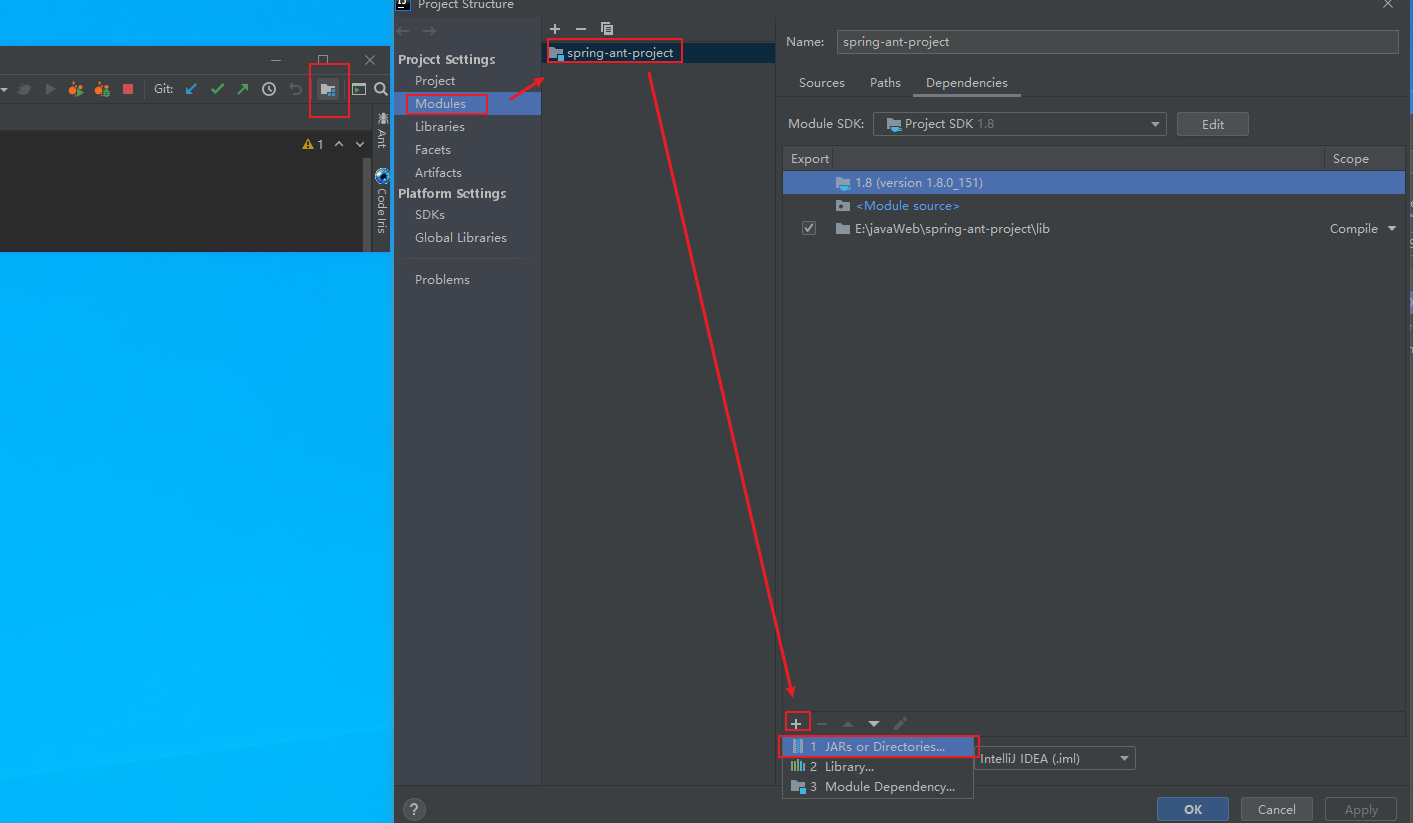1413x823 pixels.
Task: Click the Remove module minus icon
Action: tap(581, 29)
